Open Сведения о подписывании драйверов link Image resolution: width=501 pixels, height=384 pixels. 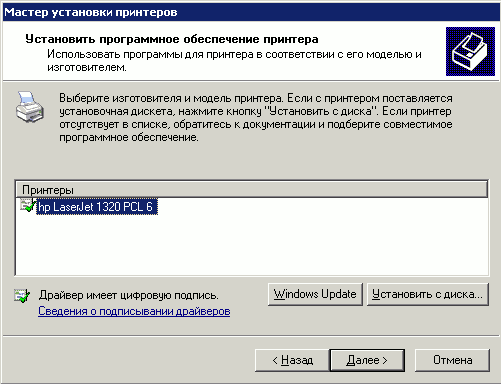pos(134,311)
